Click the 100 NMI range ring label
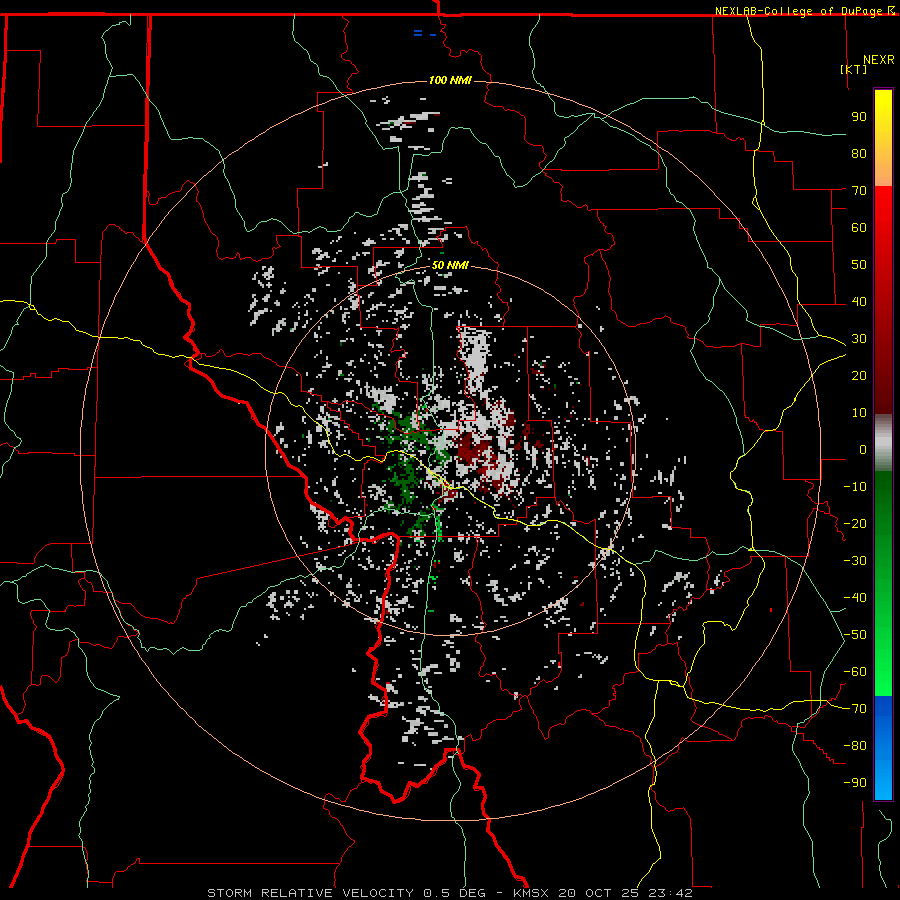The height and width of the screenshot is (900, 900). point(450,80)
